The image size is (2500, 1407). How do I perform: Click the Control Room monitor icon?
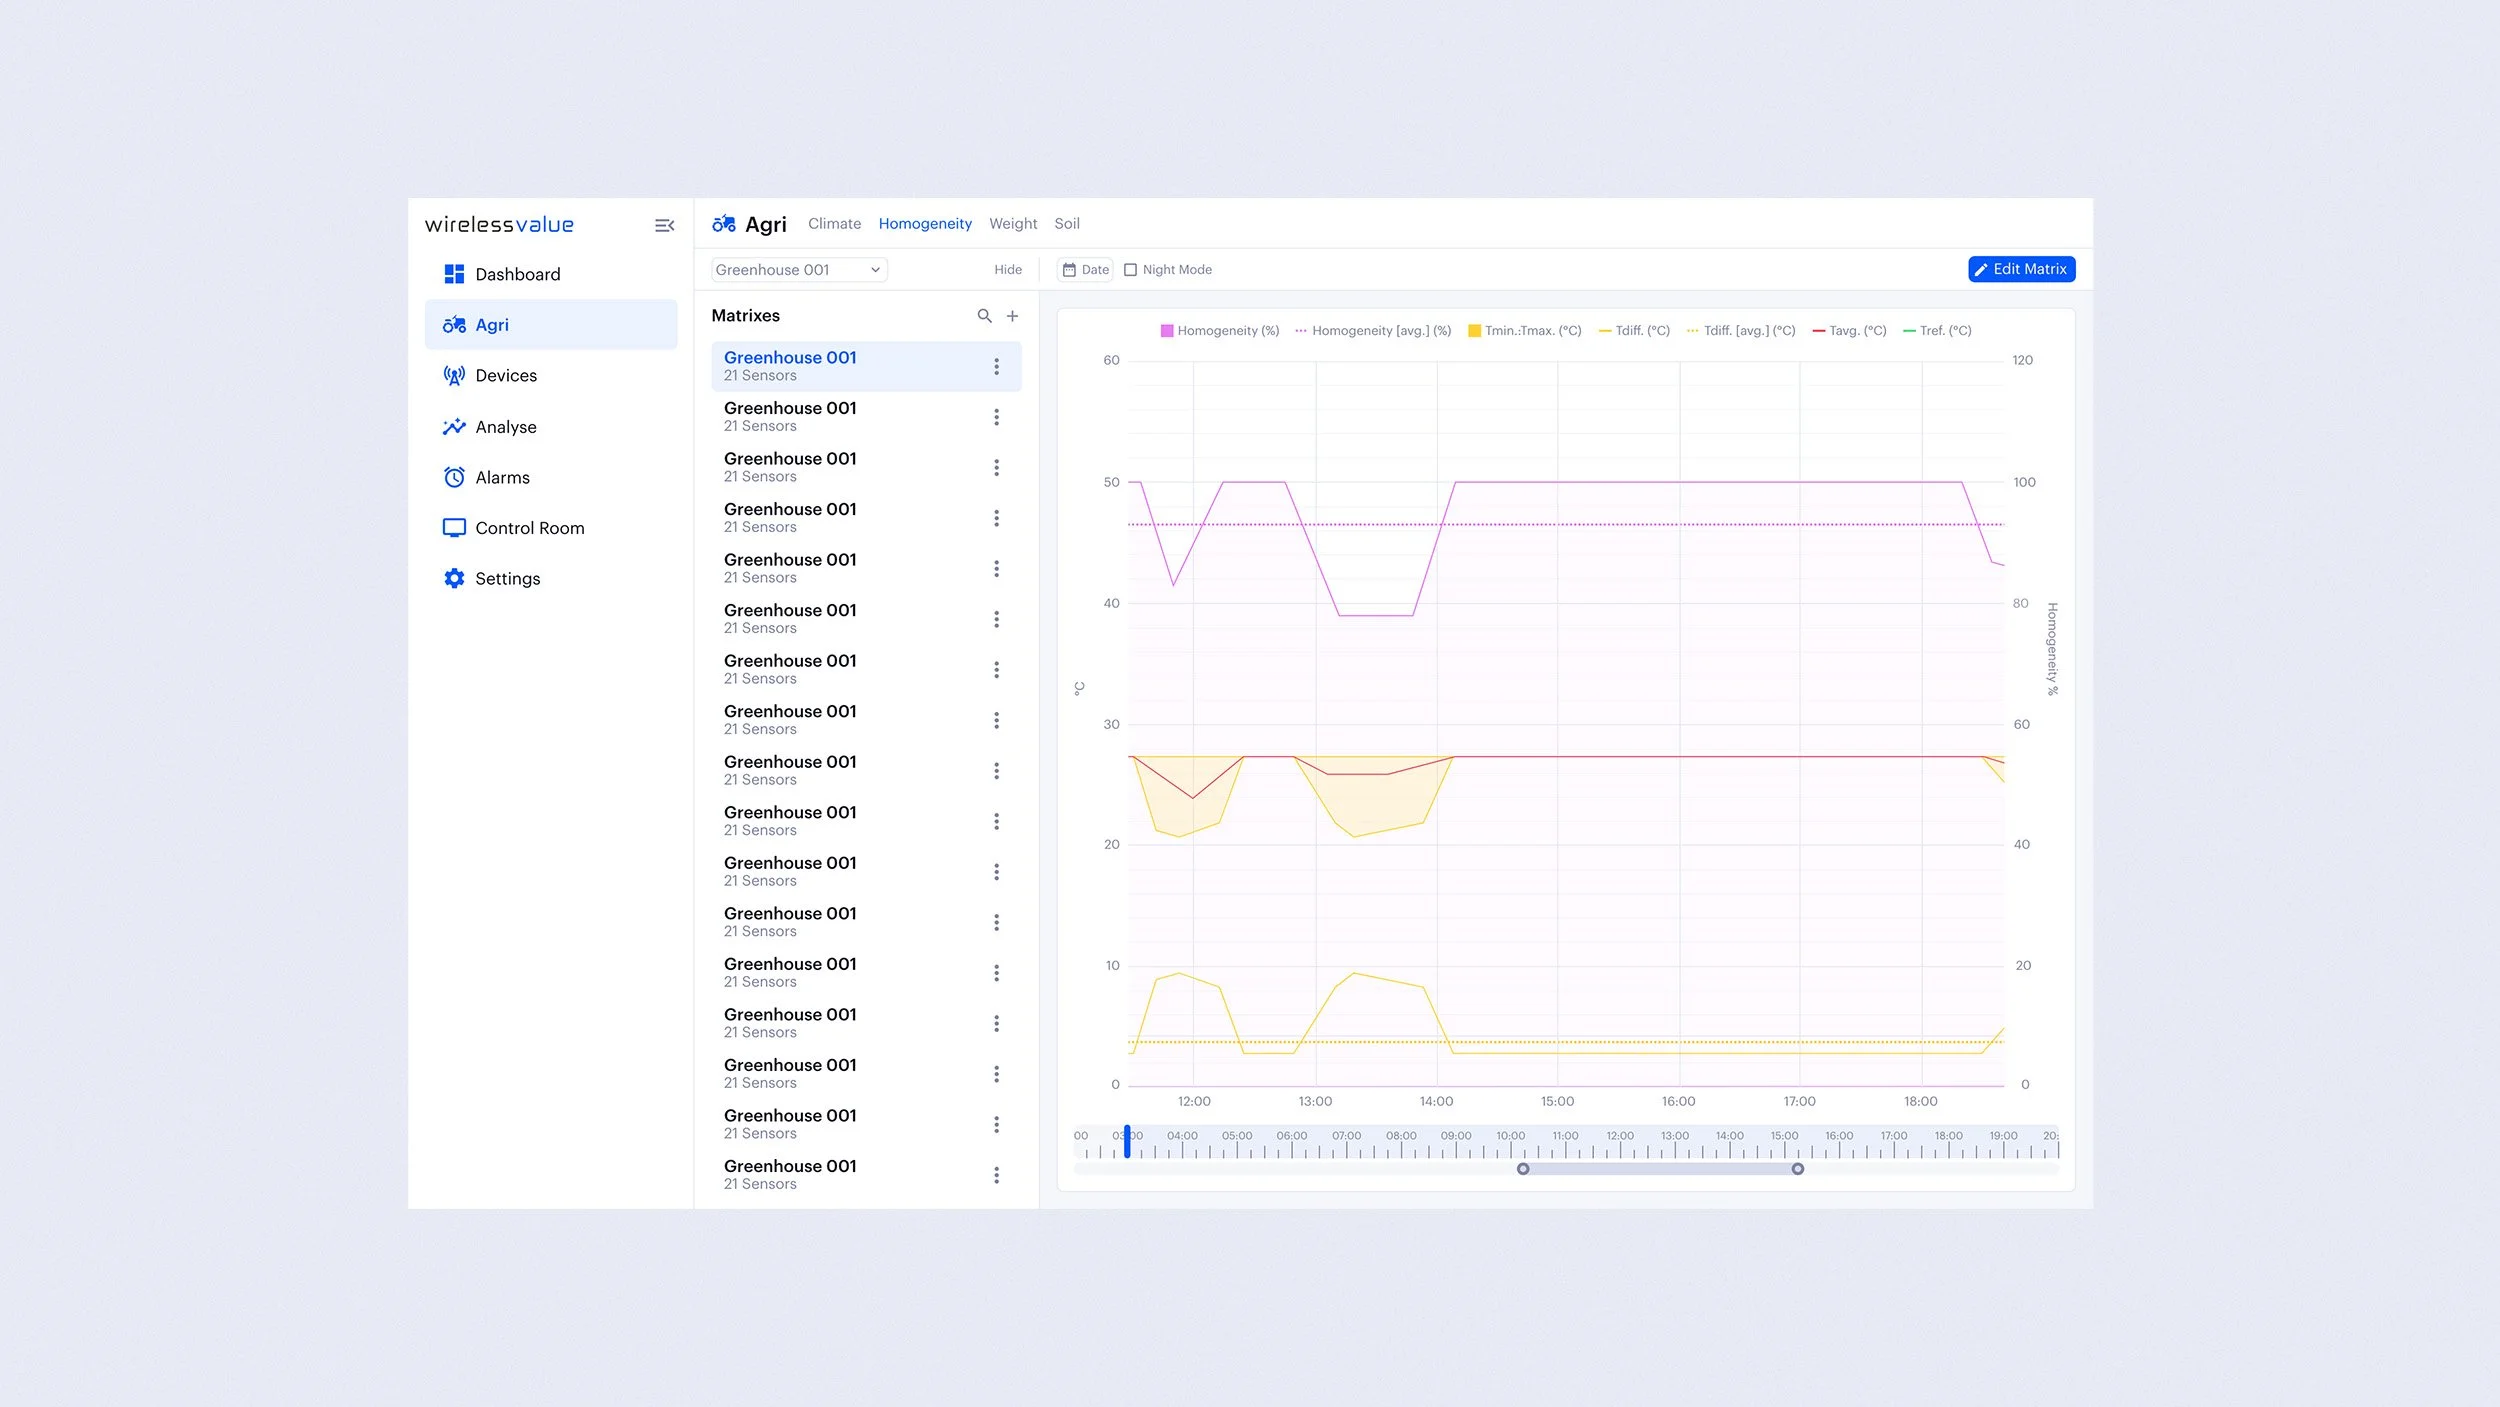(x=454, y=528)
